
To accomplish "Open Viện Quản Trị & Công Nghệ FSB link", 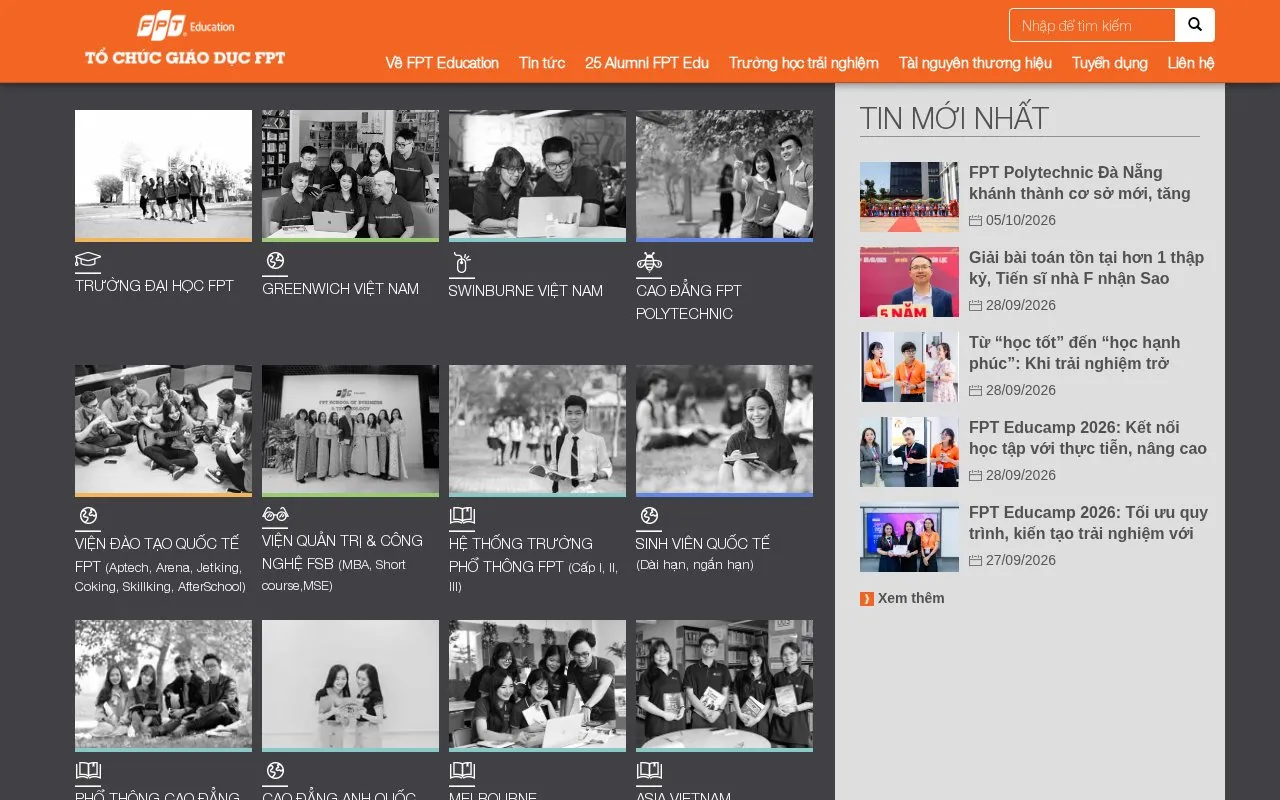I will click(x=342, y=562).
